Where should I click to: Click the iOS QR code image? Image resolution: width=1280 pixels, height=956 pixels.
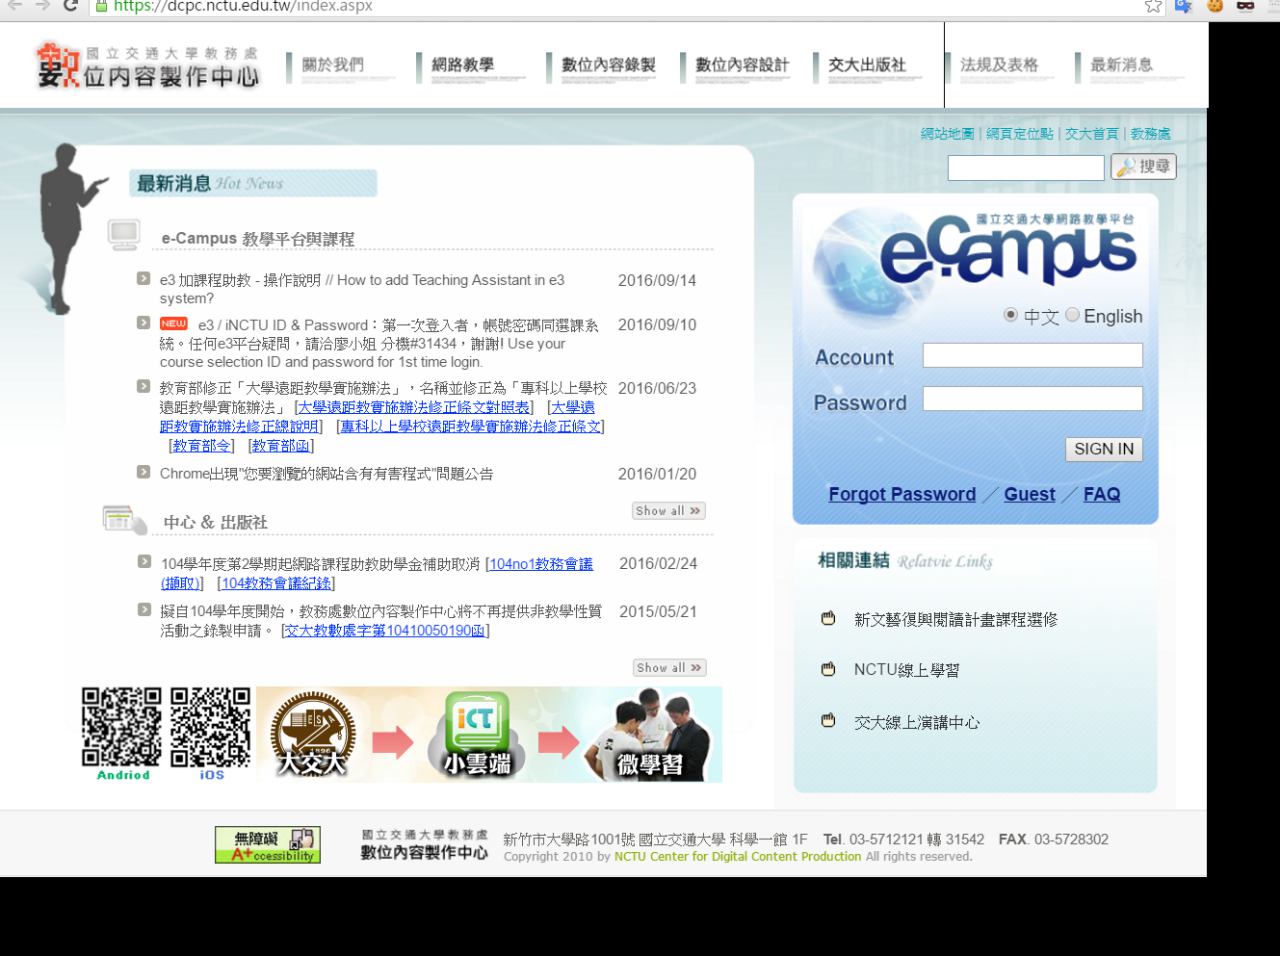[x=210, y=727]
